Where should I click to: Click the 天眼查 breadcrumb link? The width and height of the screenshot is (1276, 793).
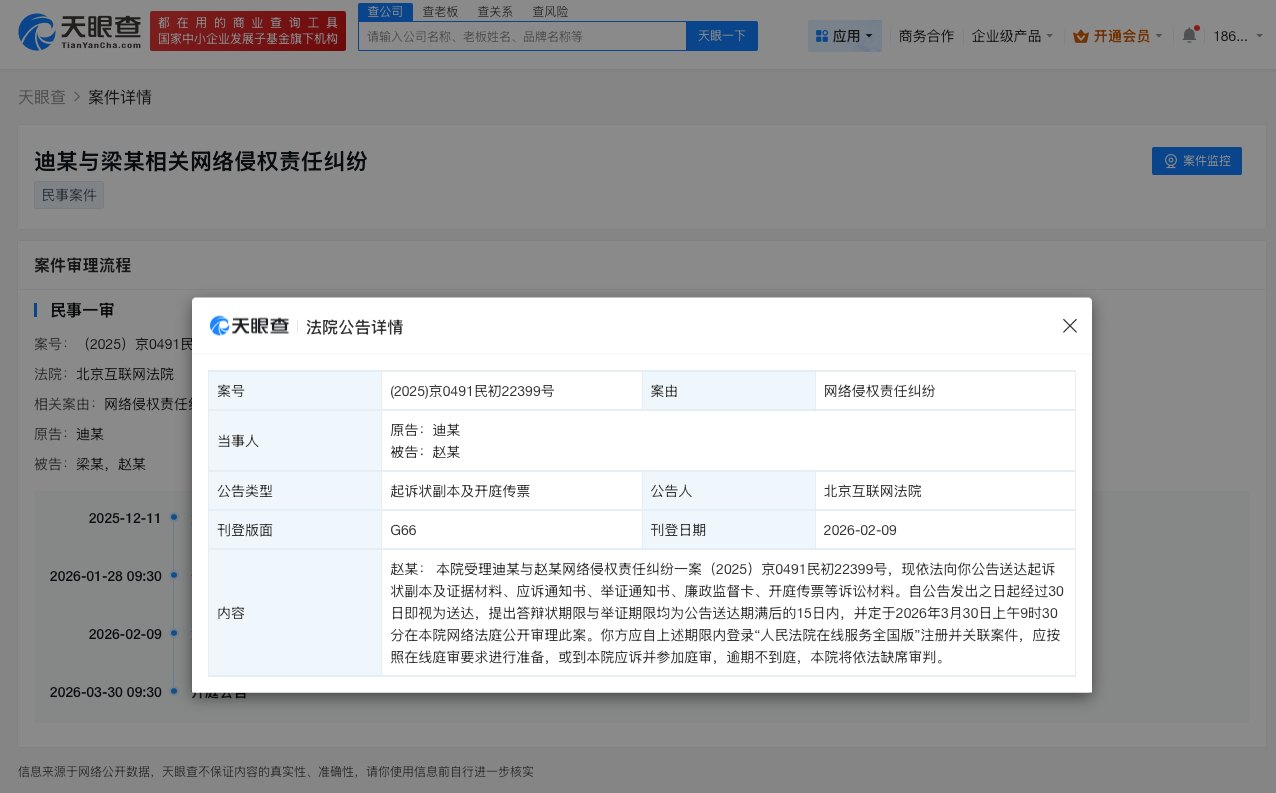pyautogui.click(x=42, y=97)
